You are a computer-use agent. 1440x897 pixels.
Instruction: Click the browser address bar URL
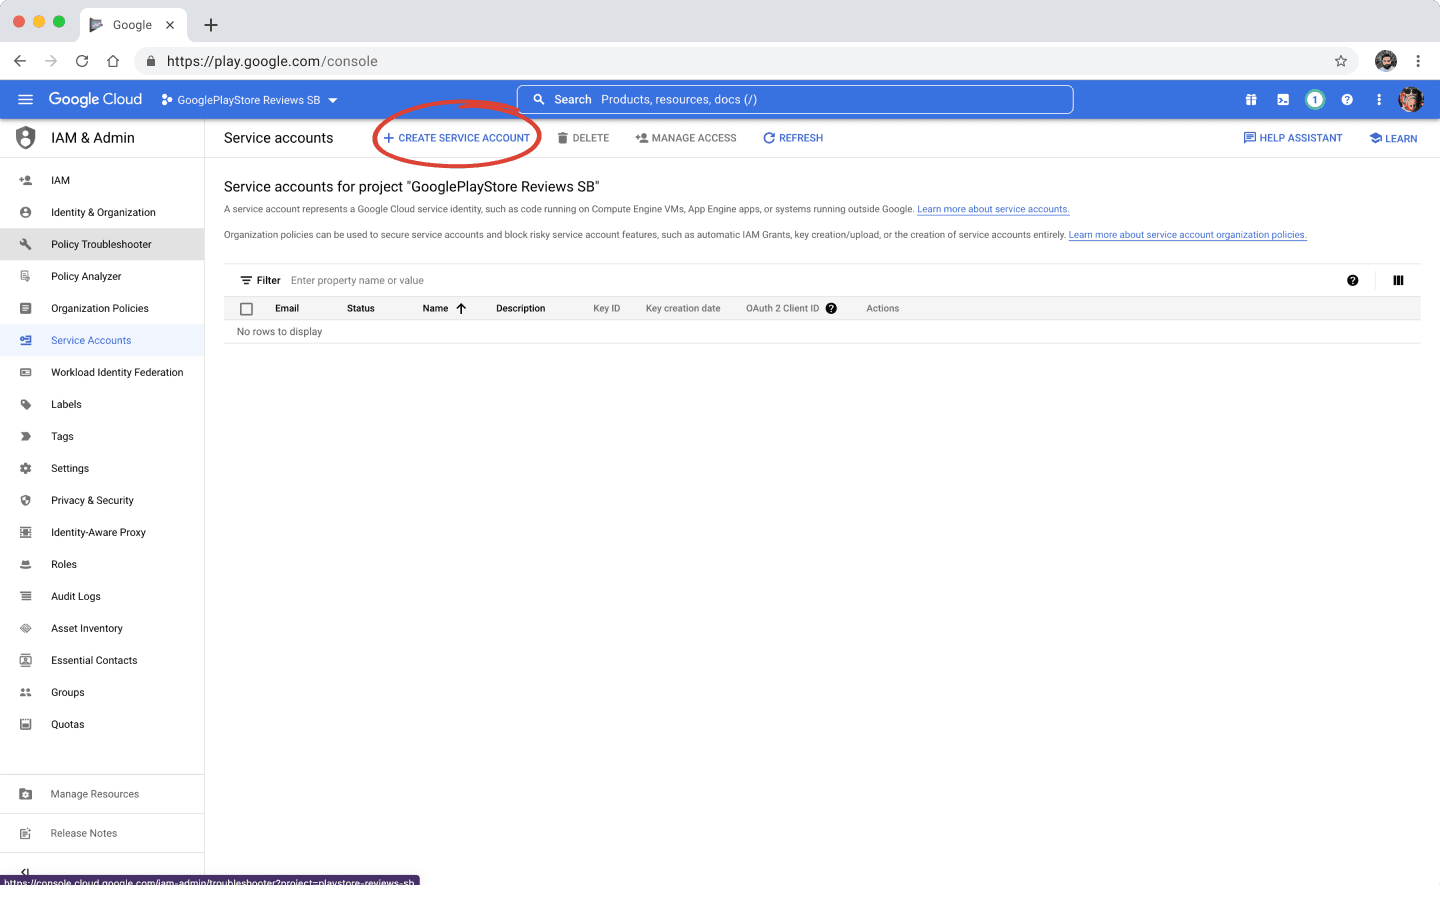tap(272, 61)
